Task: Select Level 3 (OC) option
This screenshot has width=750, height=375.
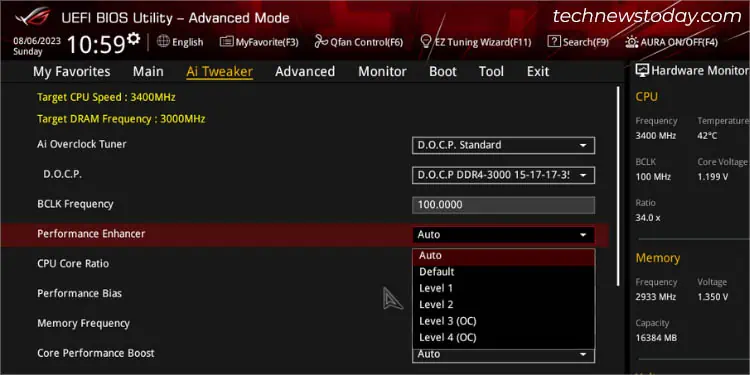Action: click(503, 321)
